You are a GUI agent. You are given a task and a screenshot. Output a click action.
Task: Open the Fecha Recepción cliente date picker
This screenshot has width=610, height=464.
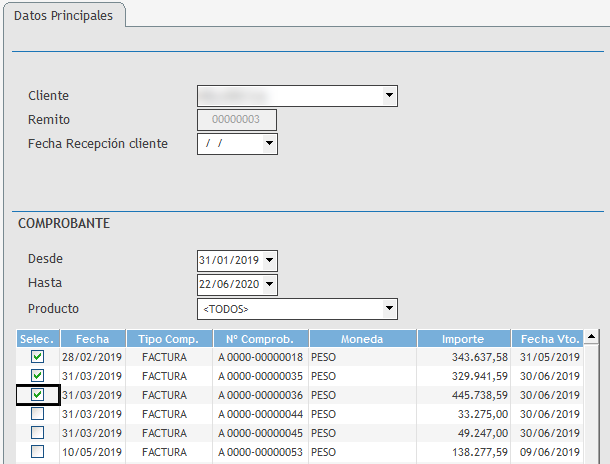pos(268,144)
